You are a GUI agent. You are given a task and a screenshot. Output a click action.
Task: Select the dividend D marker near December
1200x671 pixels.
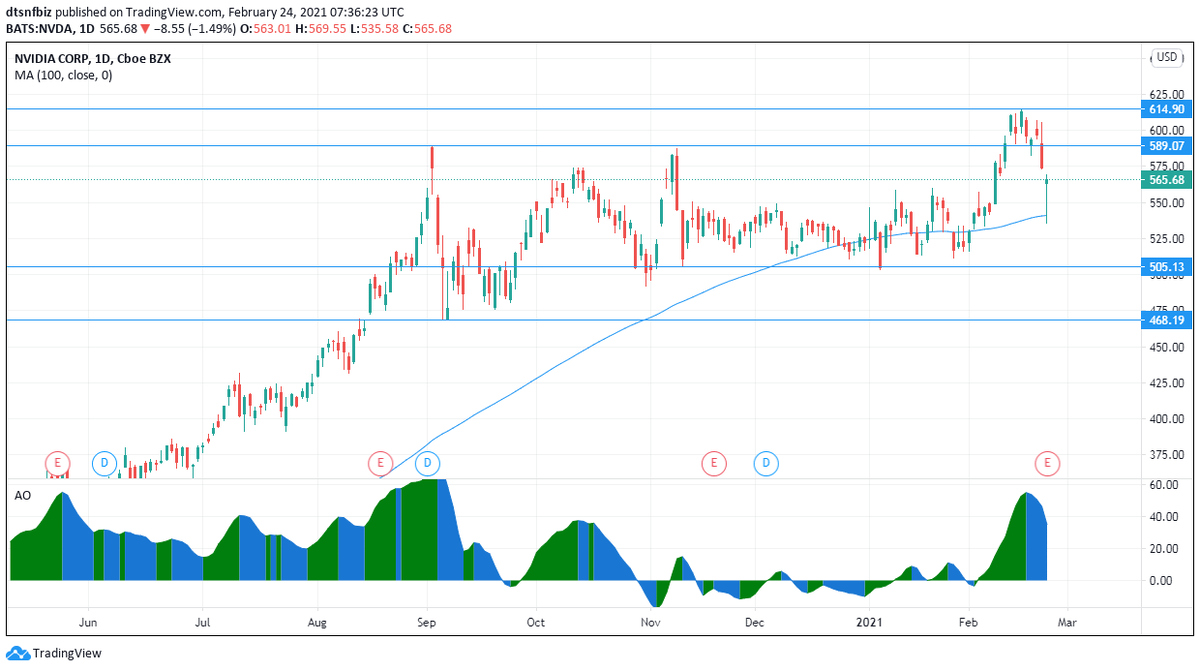tap(766, 463)
